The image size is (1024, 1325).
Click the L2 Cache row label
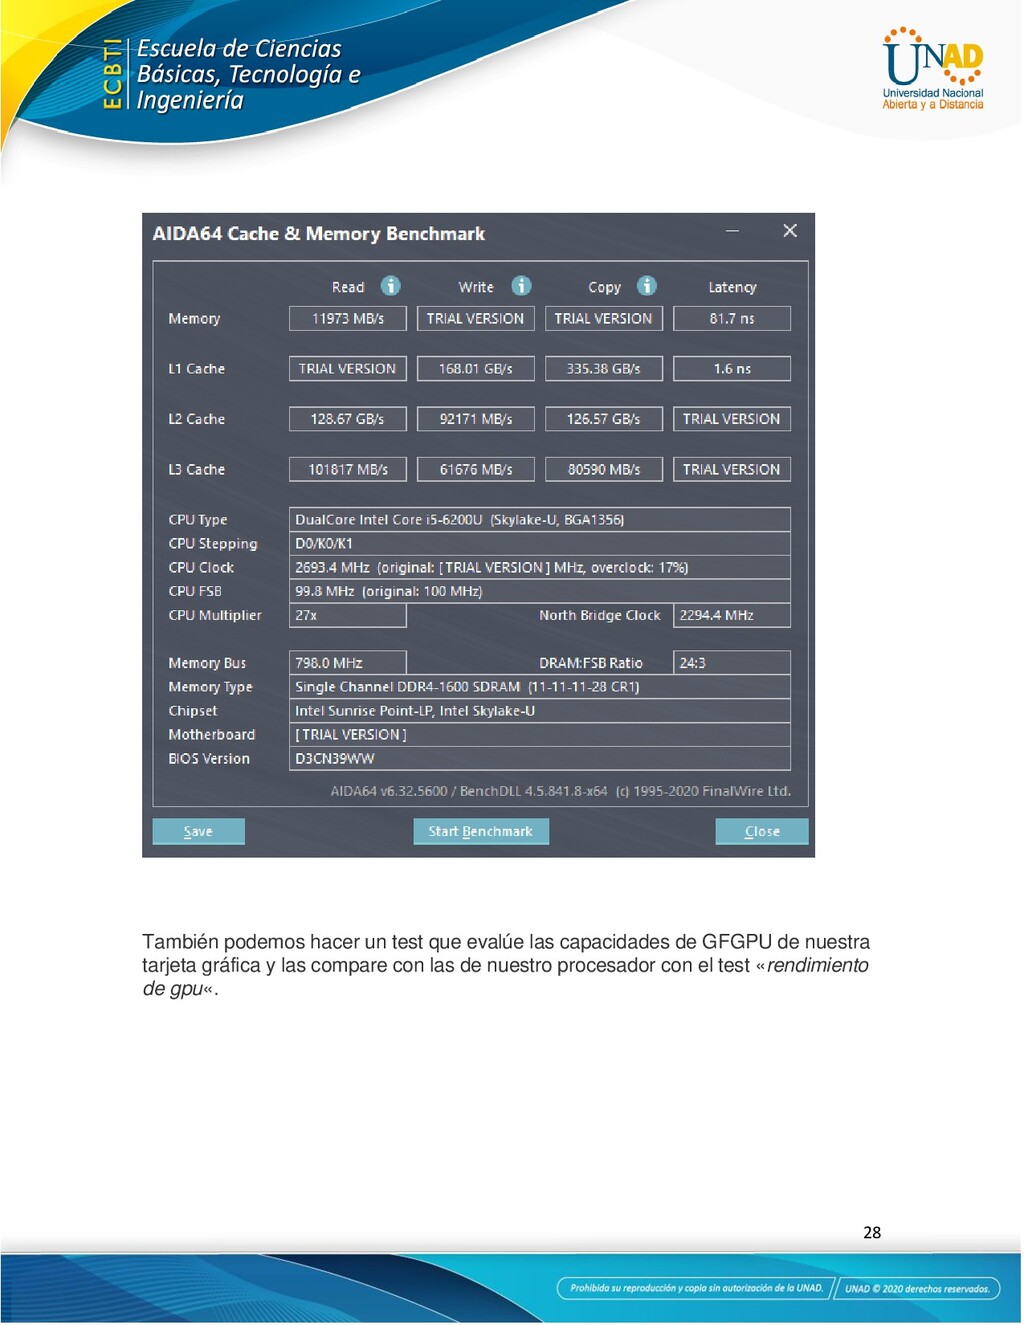196,419
